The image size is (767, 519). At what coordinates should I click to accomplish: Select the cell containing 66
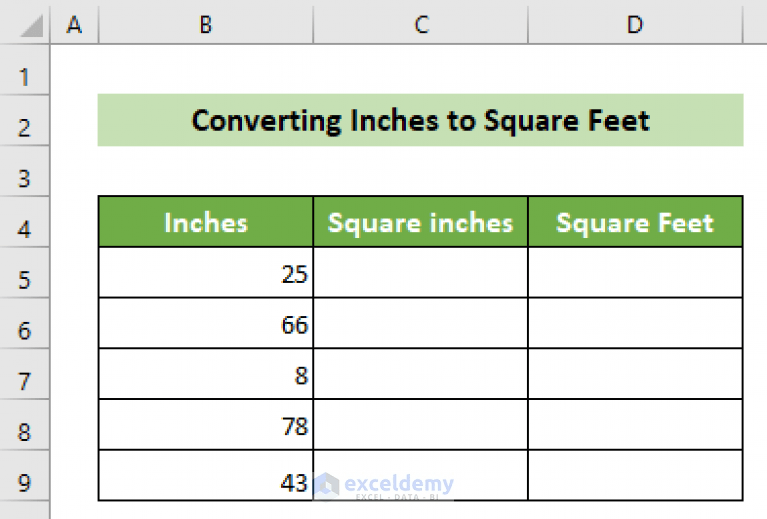pos(206,323)
